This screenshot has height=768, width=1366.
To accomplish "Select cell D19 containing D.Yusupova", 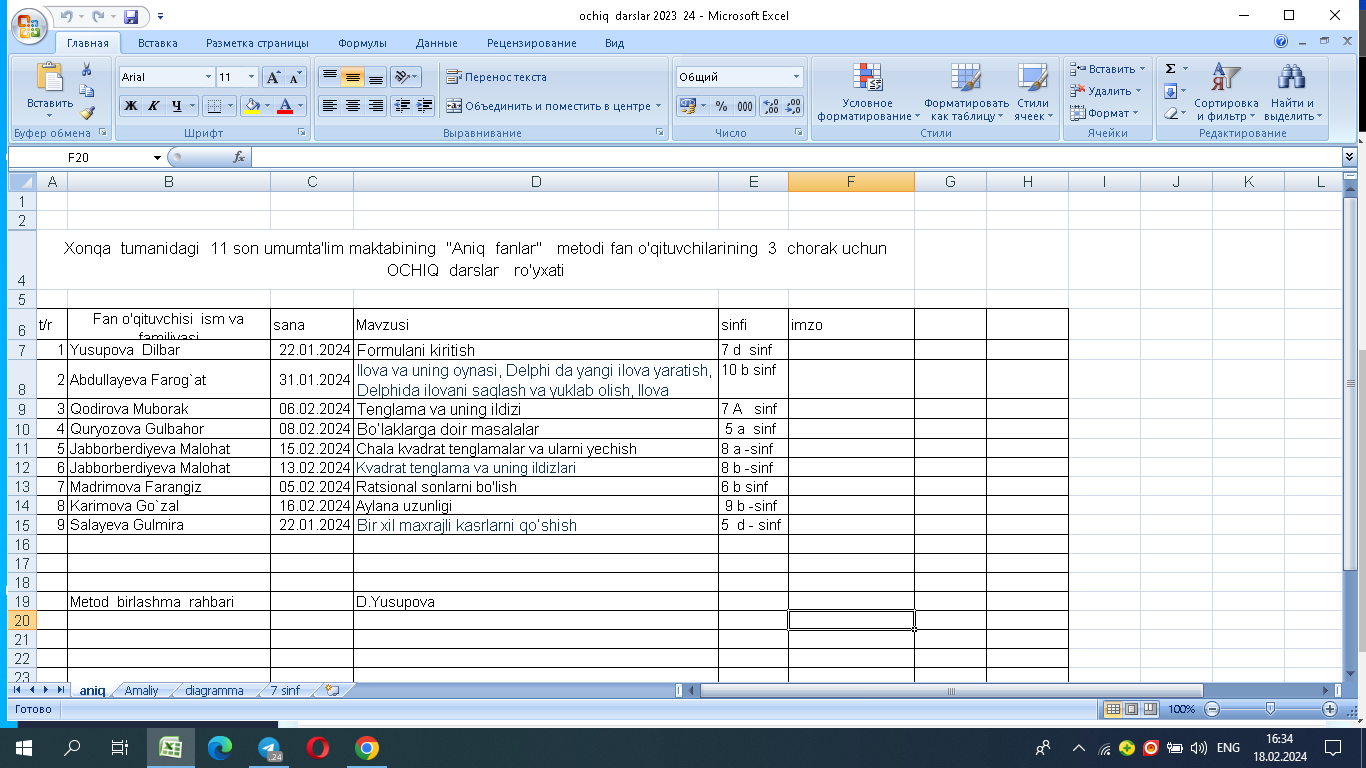I will point(535,602).
